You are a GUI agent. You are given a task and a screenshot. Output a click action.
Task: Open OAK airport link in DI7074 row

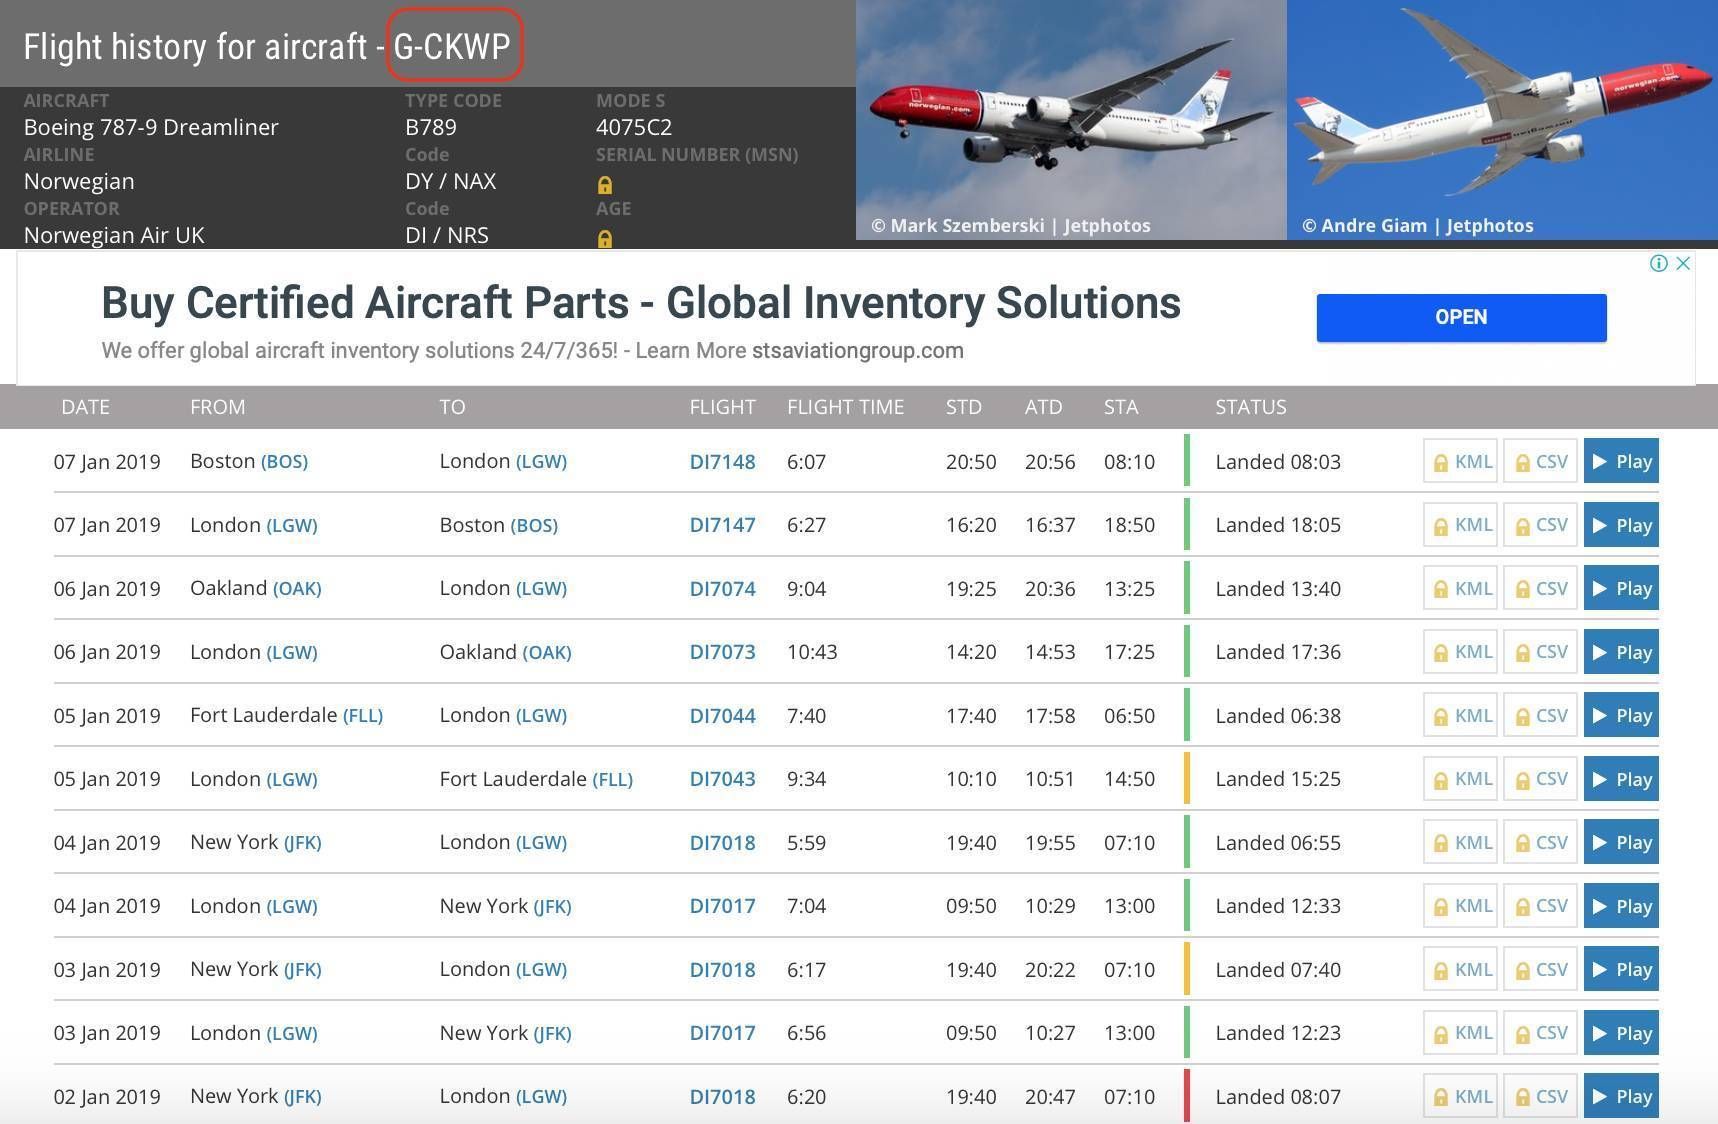click(x=297, y=589)
